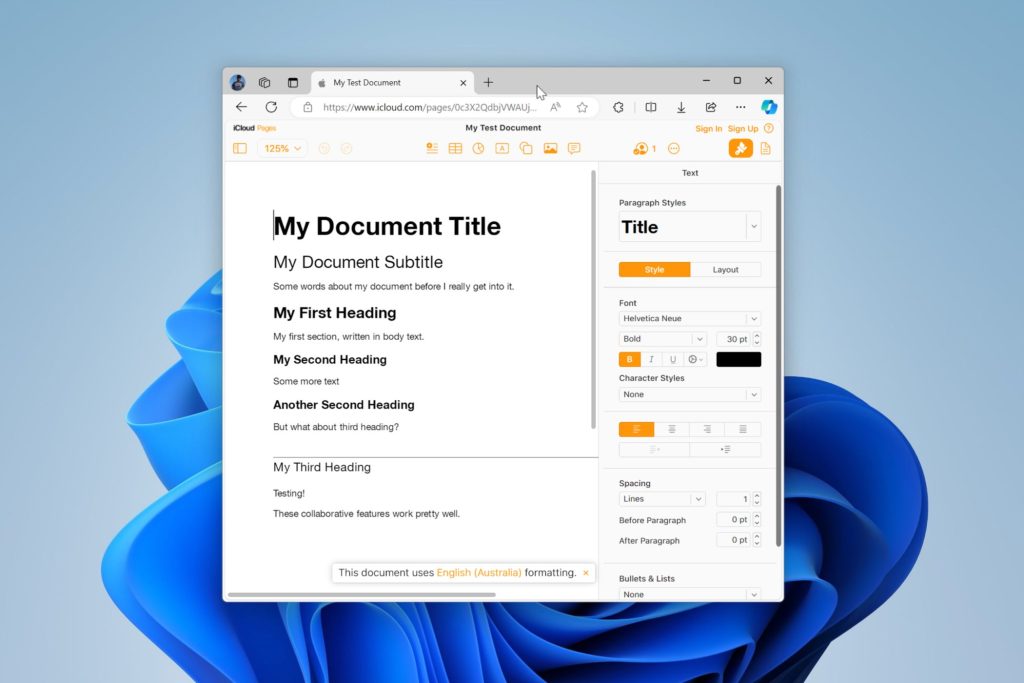Screen dimensions: 1024x683
Task: Close the My Test Document tab
Action: 463,83
